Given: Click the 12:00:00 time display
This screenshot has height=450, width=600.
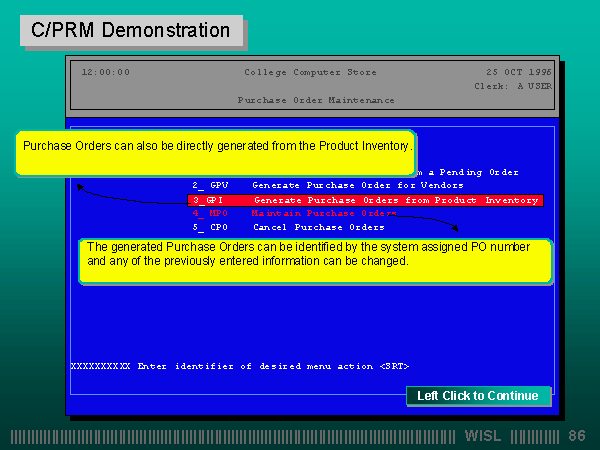Looking at the screenshot, I should coord(105,72).
